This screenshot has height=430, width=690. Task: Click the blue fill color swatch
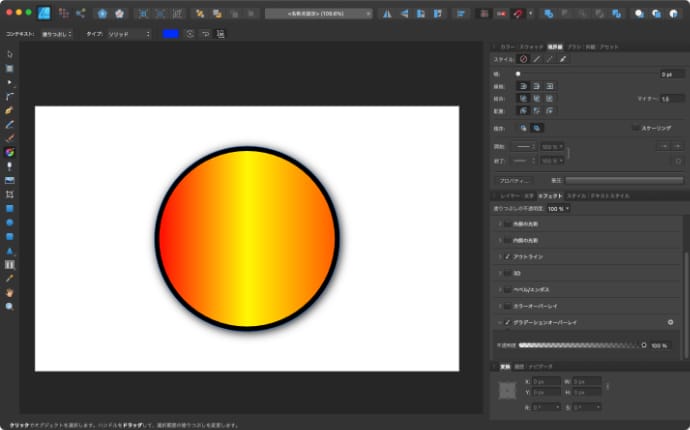pos(170,34)
